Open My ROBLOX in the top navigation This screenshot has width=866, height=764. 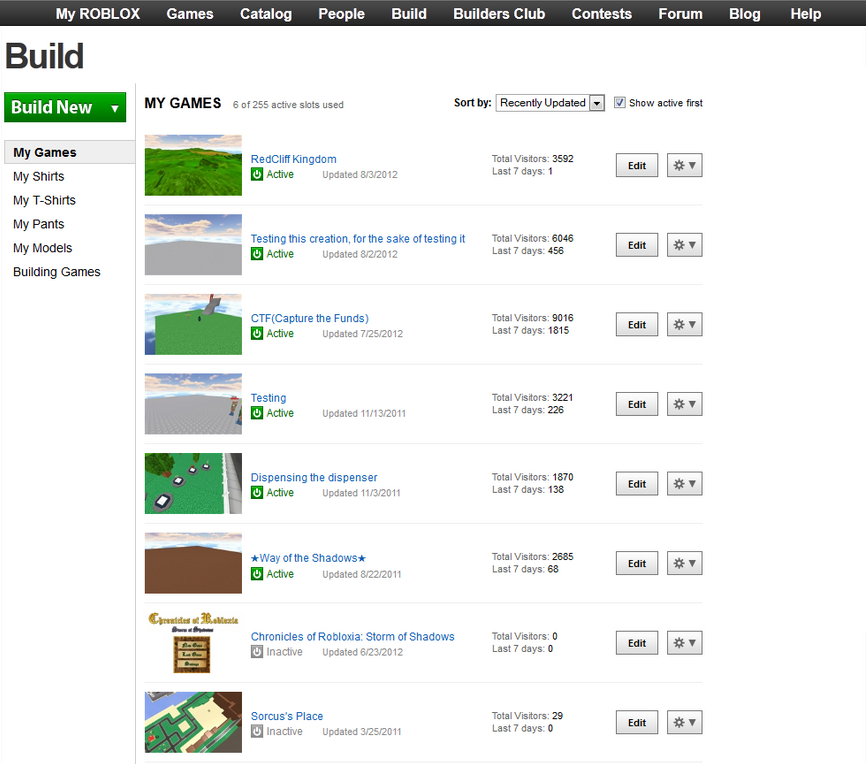(x=98, y=14)
